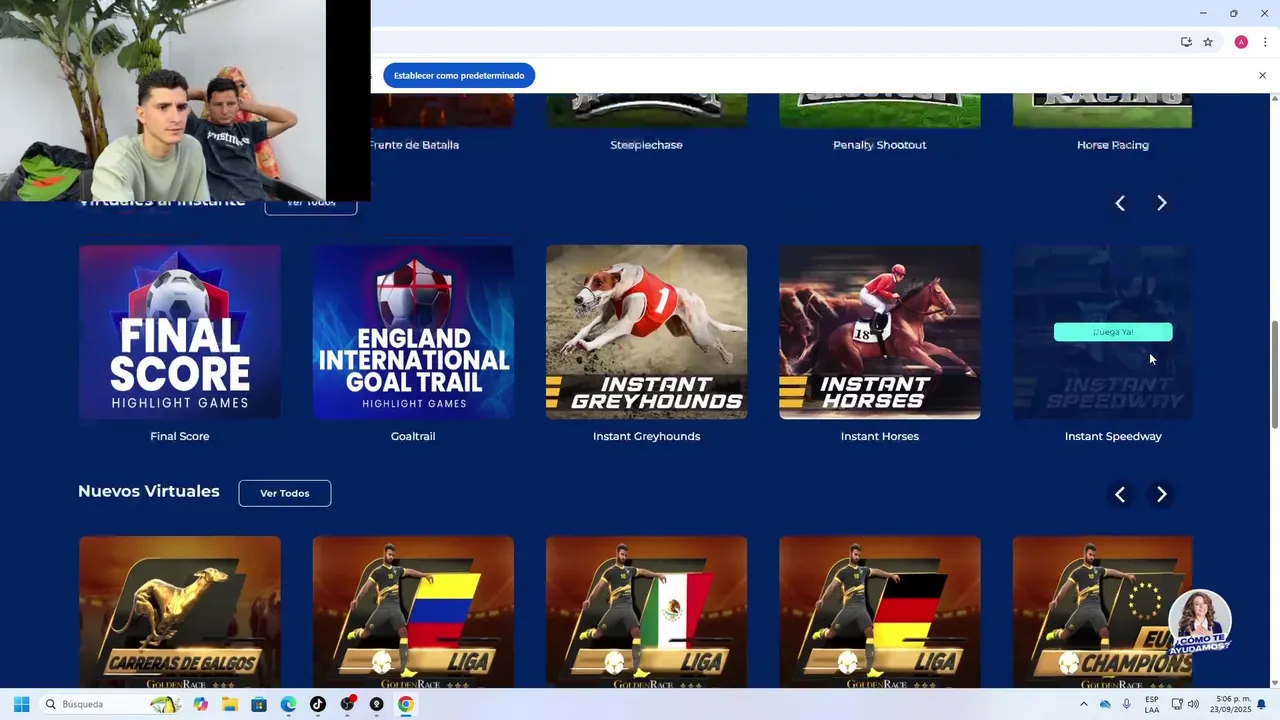1280x720 pixels.
Task: Open the clock showing 5:06 p. m.
Action: (1230, 704)
